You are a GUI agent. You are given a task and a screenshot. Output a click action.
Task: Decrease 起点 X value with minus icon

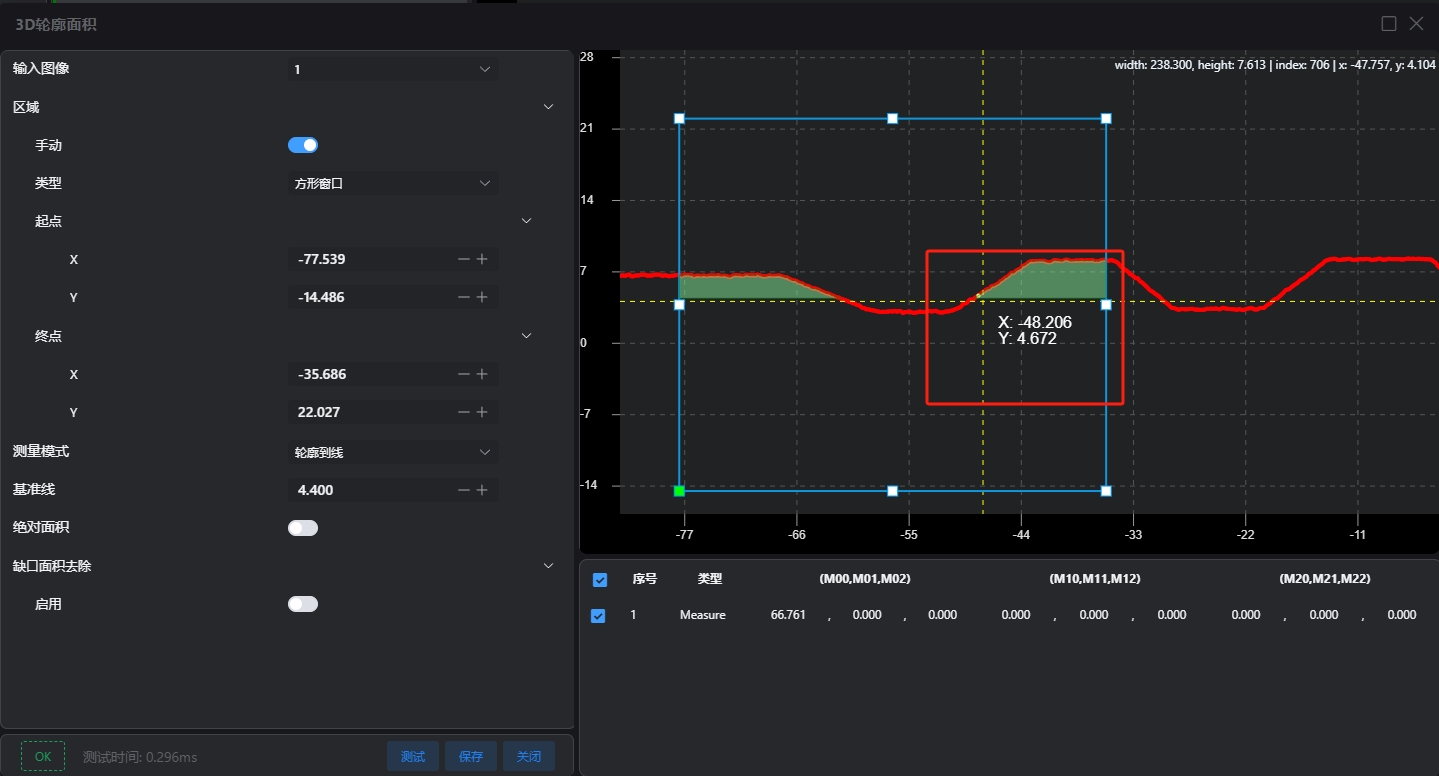(x=463, y=259)
